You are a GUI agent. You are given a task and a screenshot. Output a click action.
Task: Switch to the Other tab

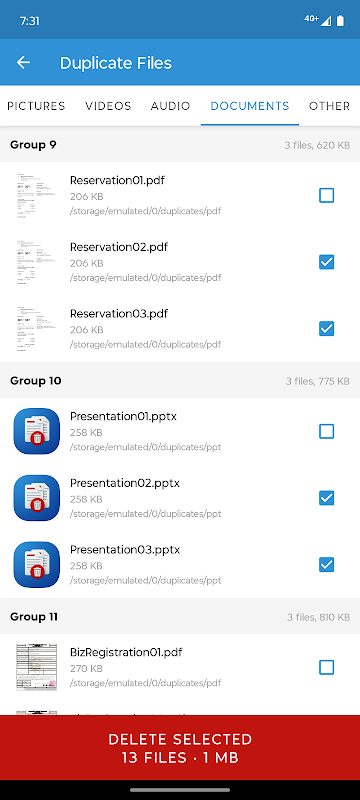(x=329, y=106)
